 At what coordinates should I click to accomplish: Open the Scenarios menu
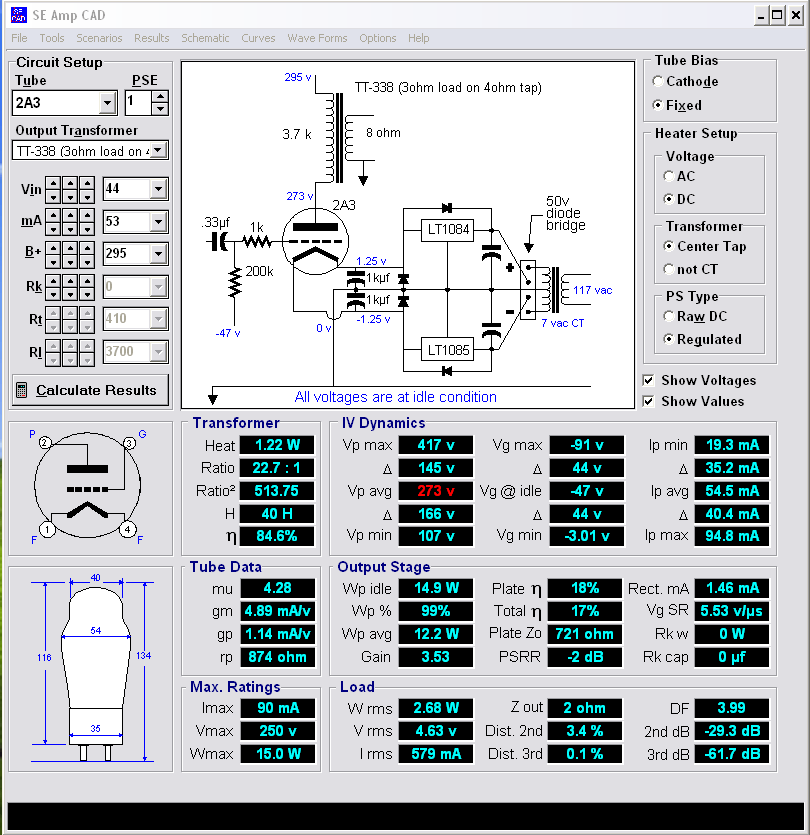tap(99, 38)
